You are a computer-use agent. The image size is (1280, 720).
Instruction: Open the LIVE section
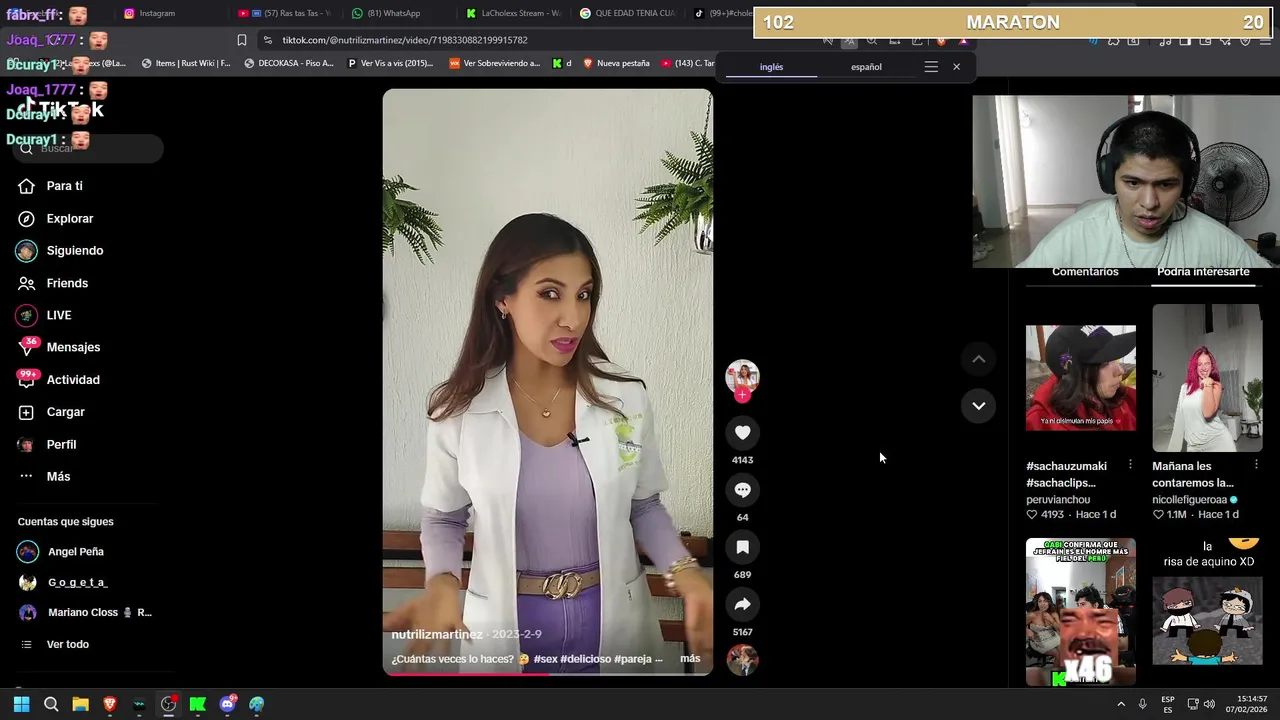point(58,315)
